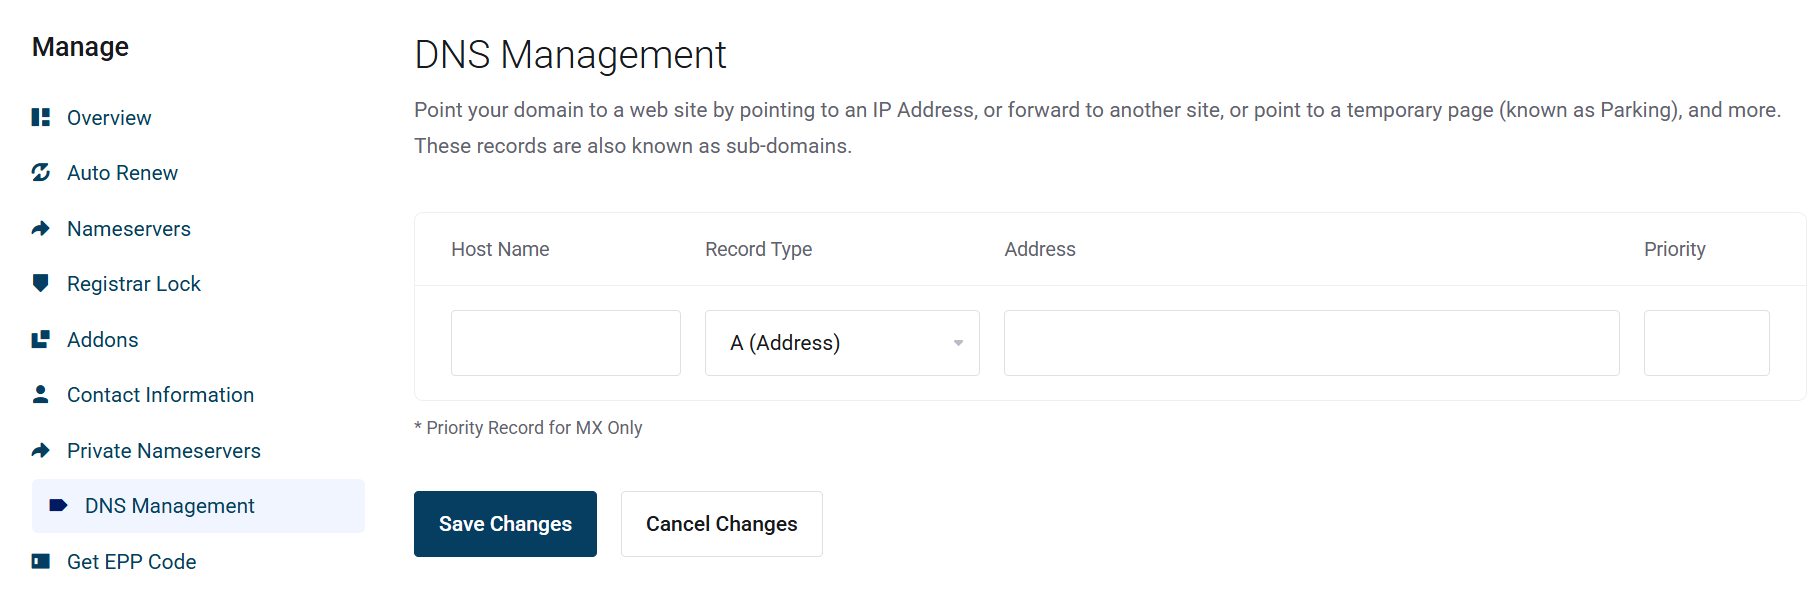1816x612 pixels.
Task: Click the Nameservers arrow icon
Action: 41,229
